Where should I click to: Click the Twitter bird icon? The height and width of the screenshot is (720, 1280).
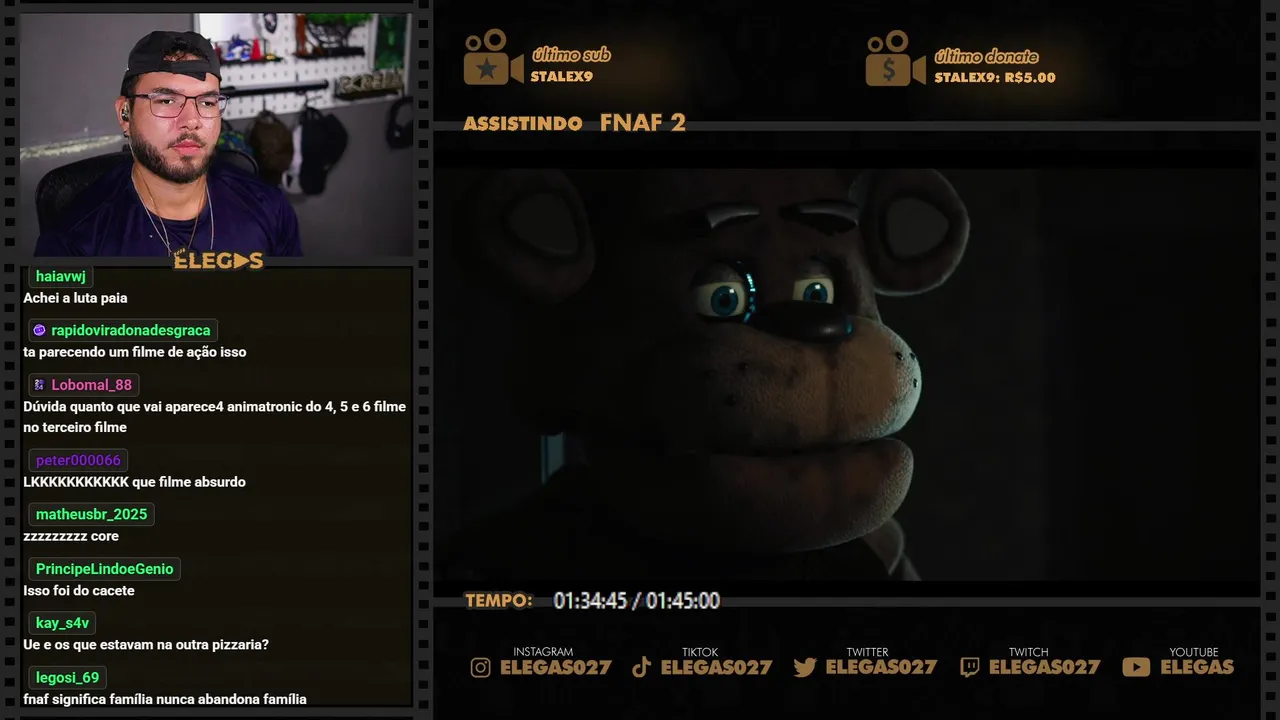pos(805,667)
